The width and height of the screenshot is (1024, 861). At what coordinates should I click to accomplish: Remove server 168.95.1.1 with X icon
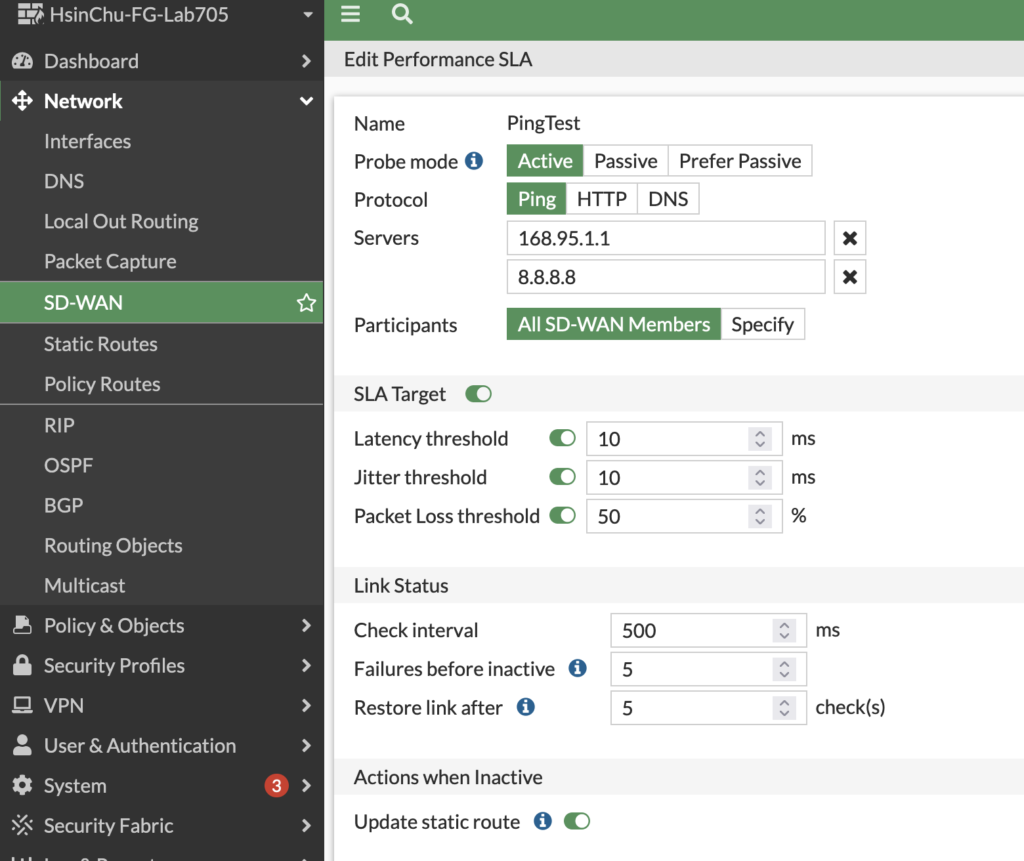[849, 239]
